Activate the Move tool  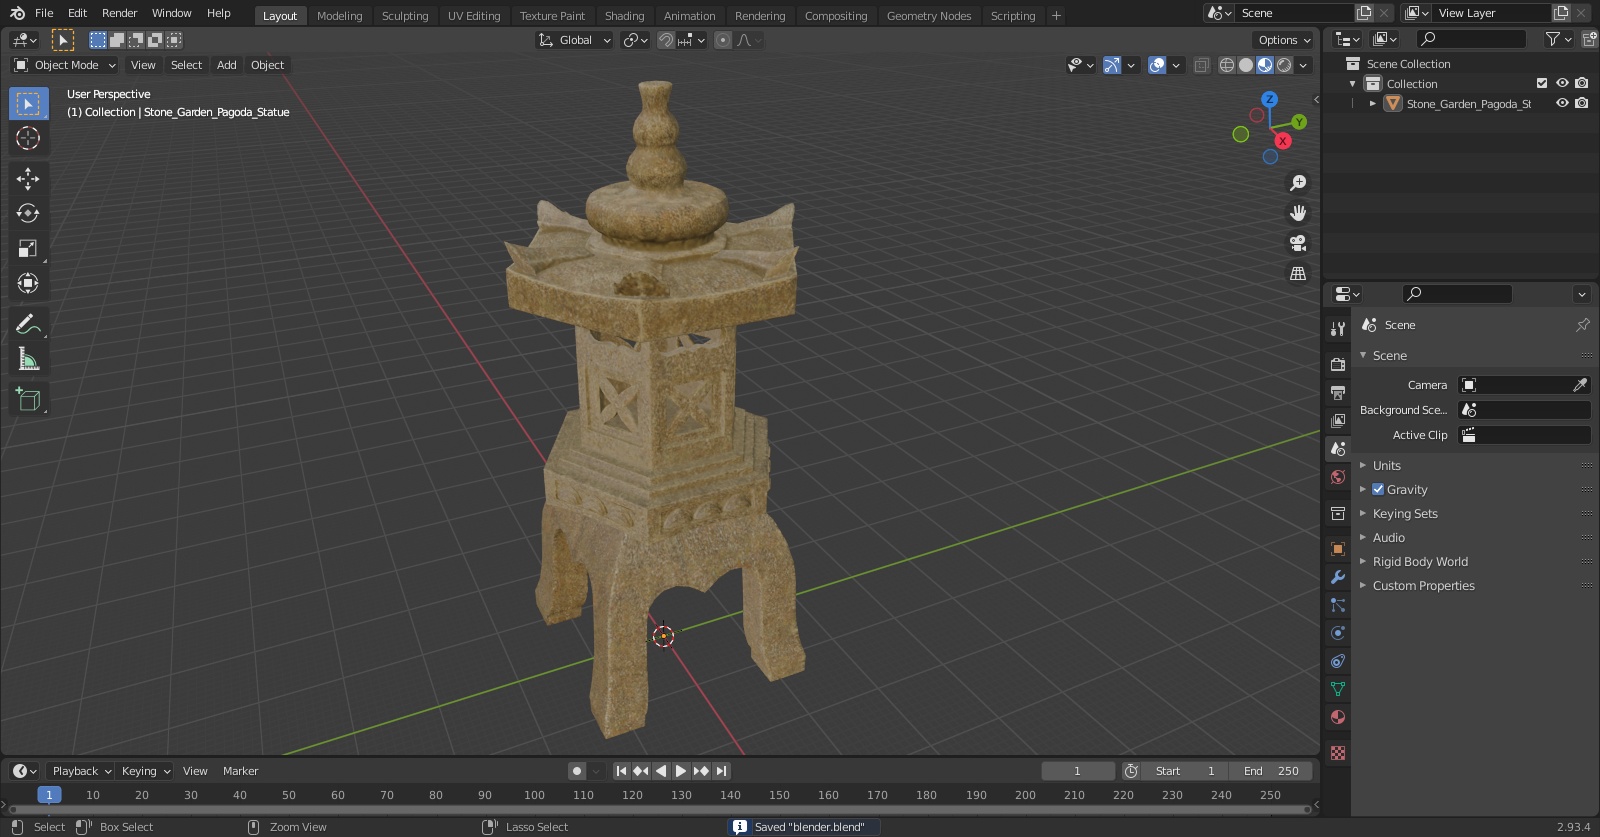click(28, 178)
